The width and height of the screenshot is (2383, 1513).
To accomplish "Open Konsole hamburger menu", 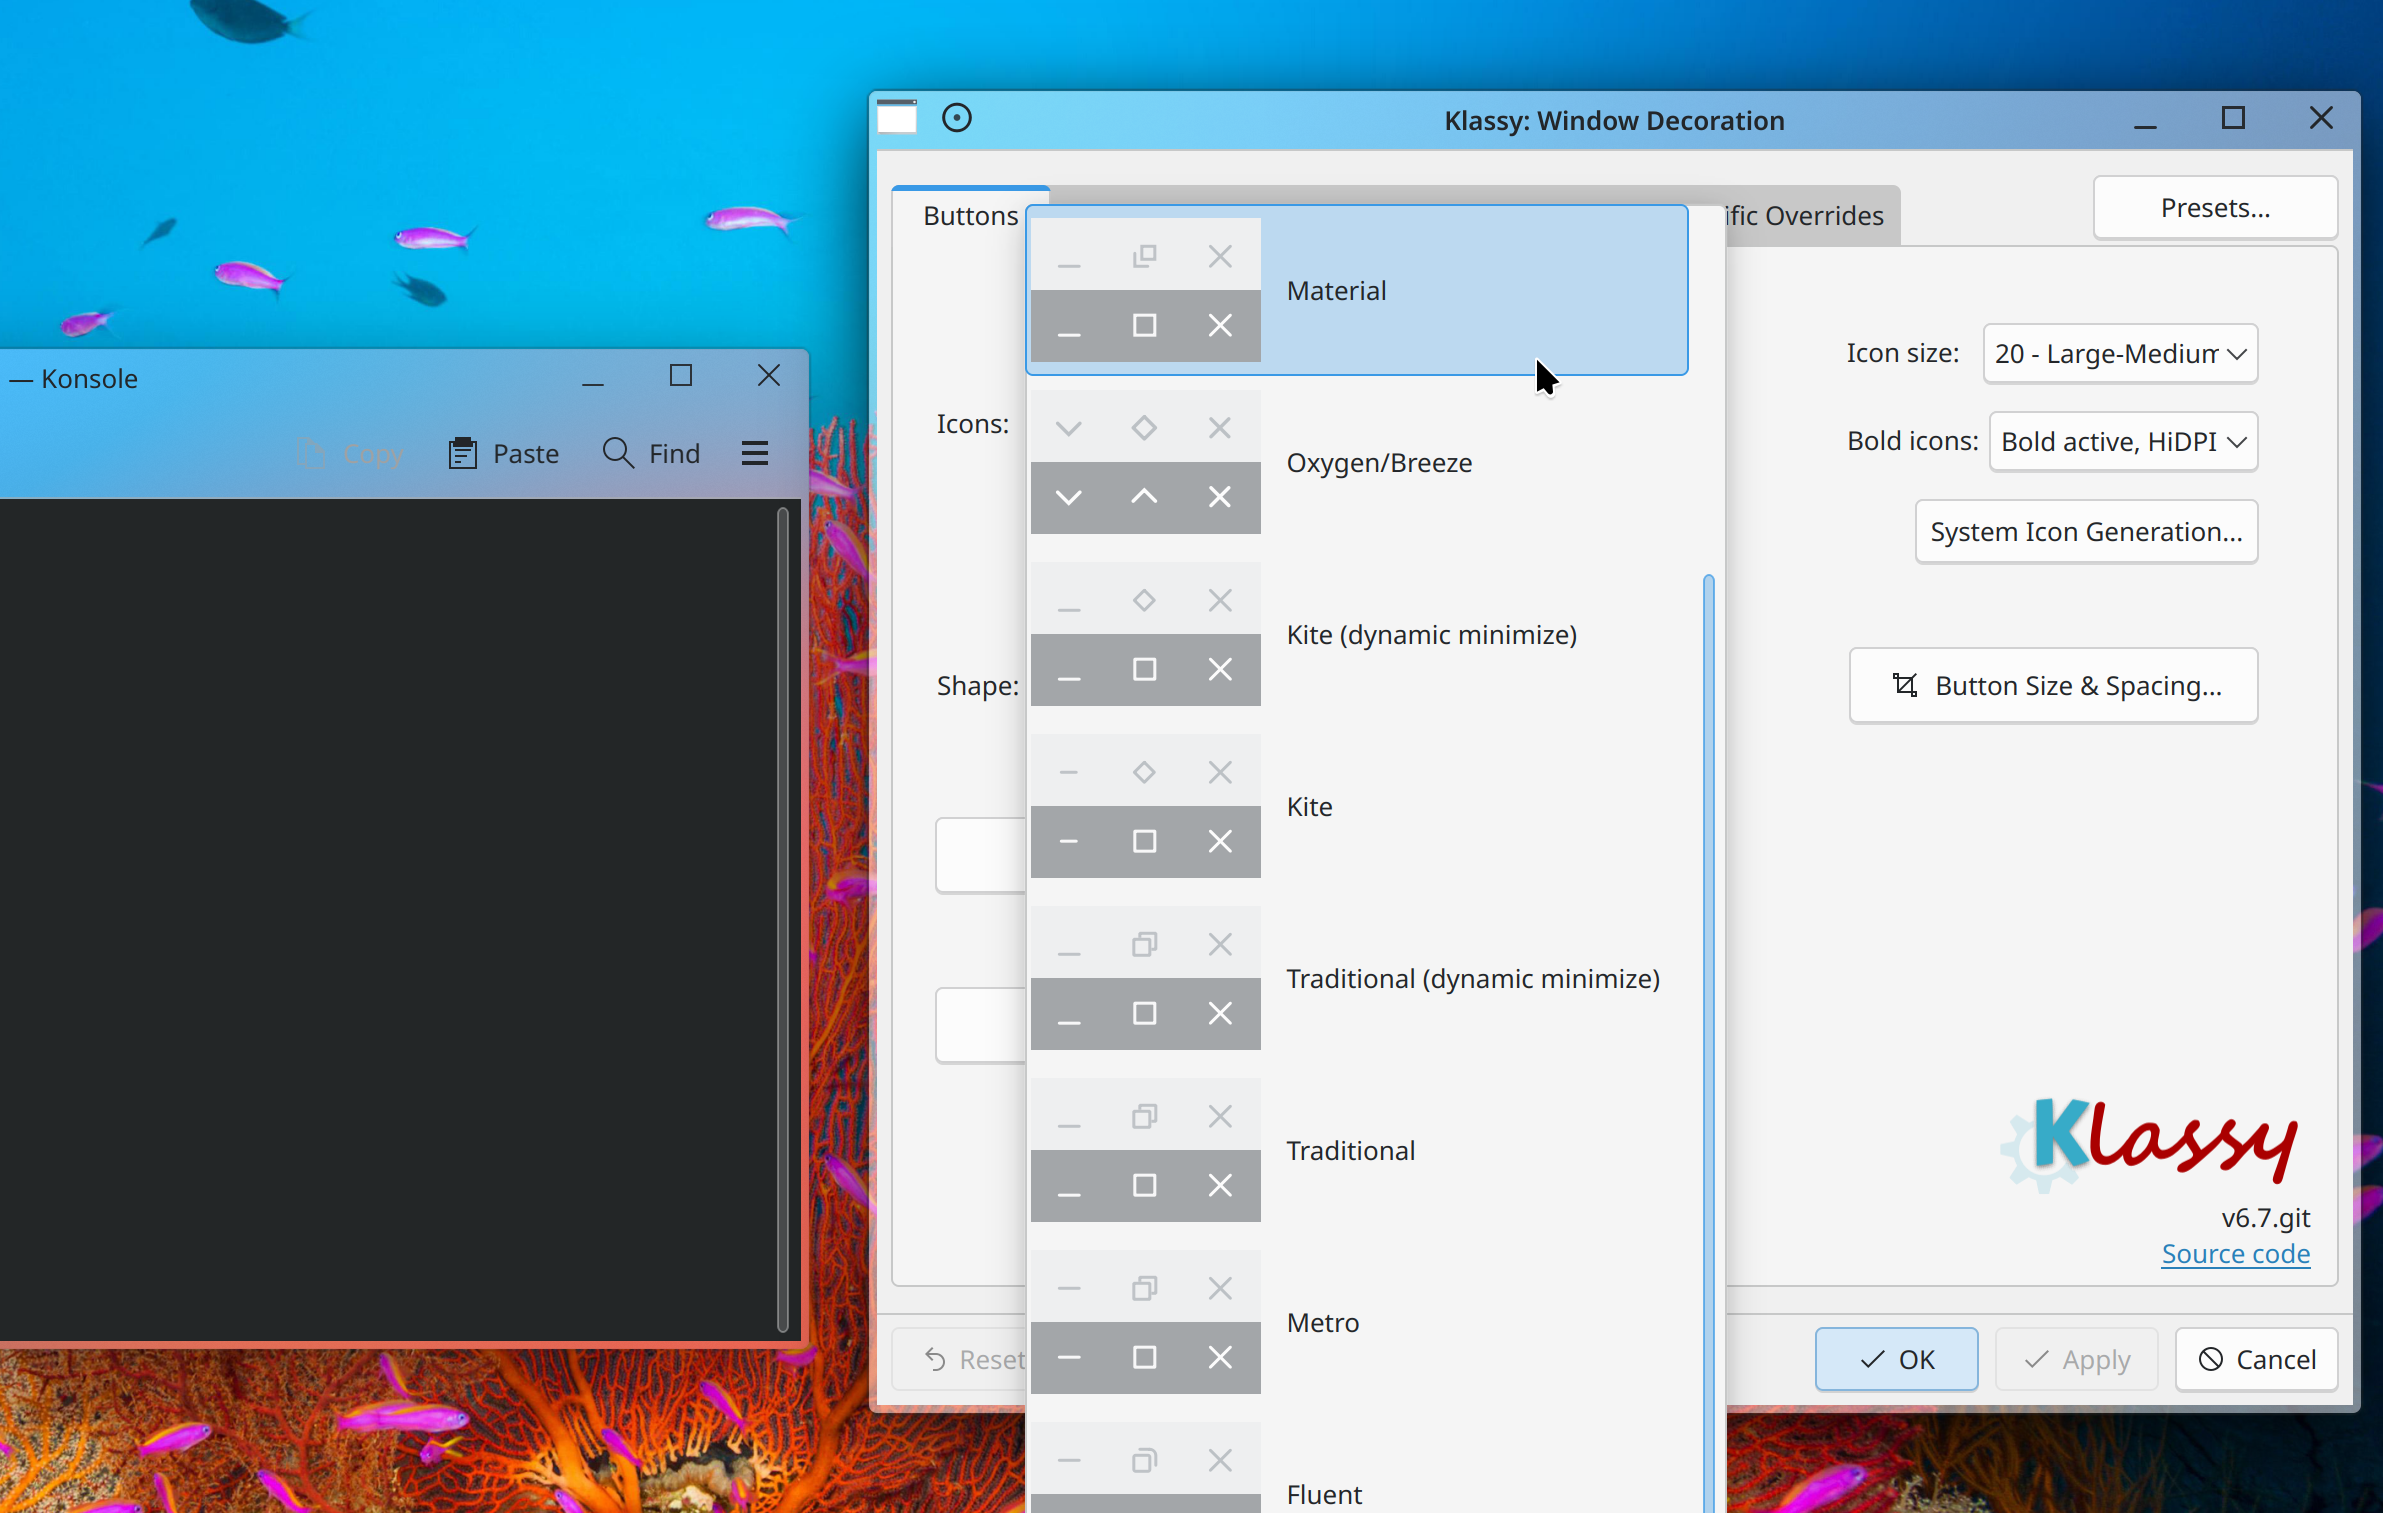I will coord(755,453).
